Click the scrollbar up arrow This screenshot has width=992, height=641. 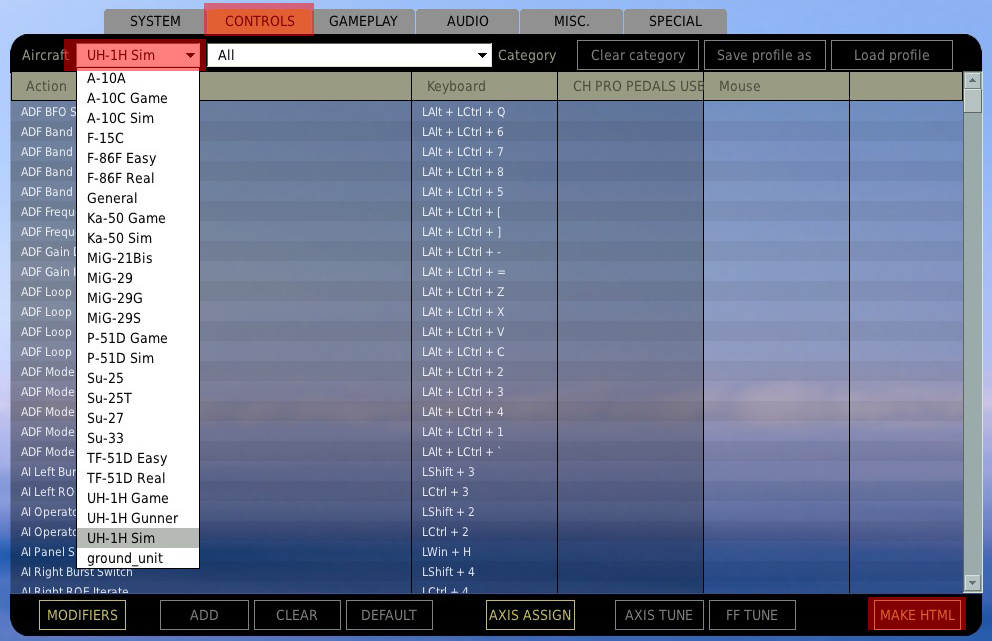[x=972, y=81]
